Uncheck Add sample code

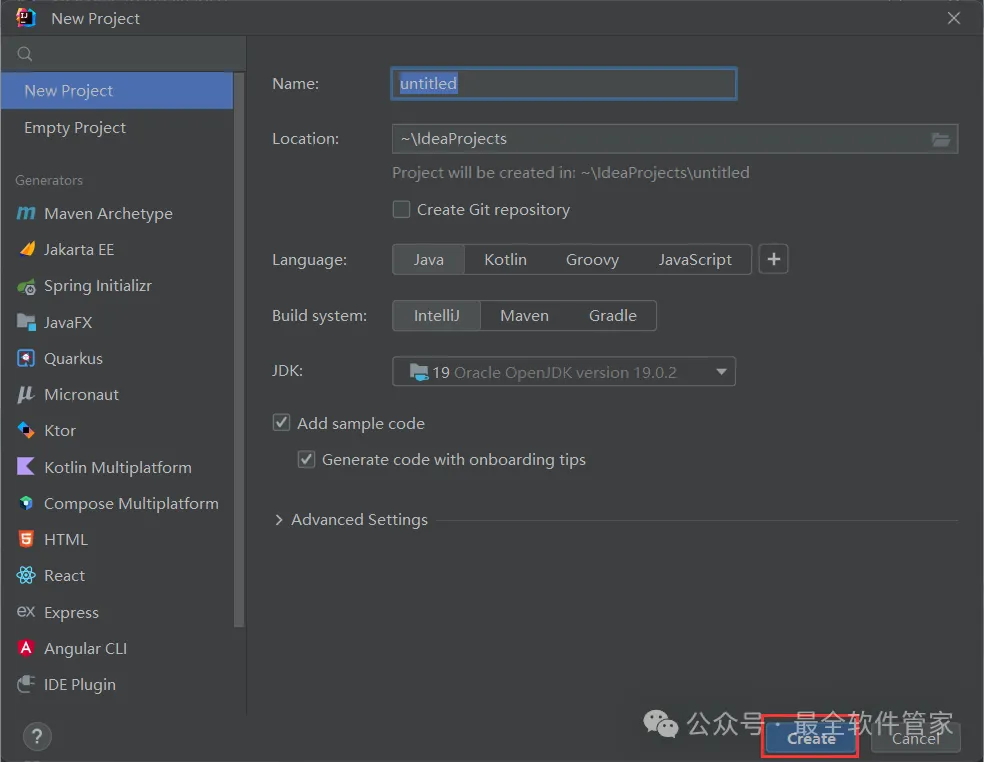tap(281, 422)
